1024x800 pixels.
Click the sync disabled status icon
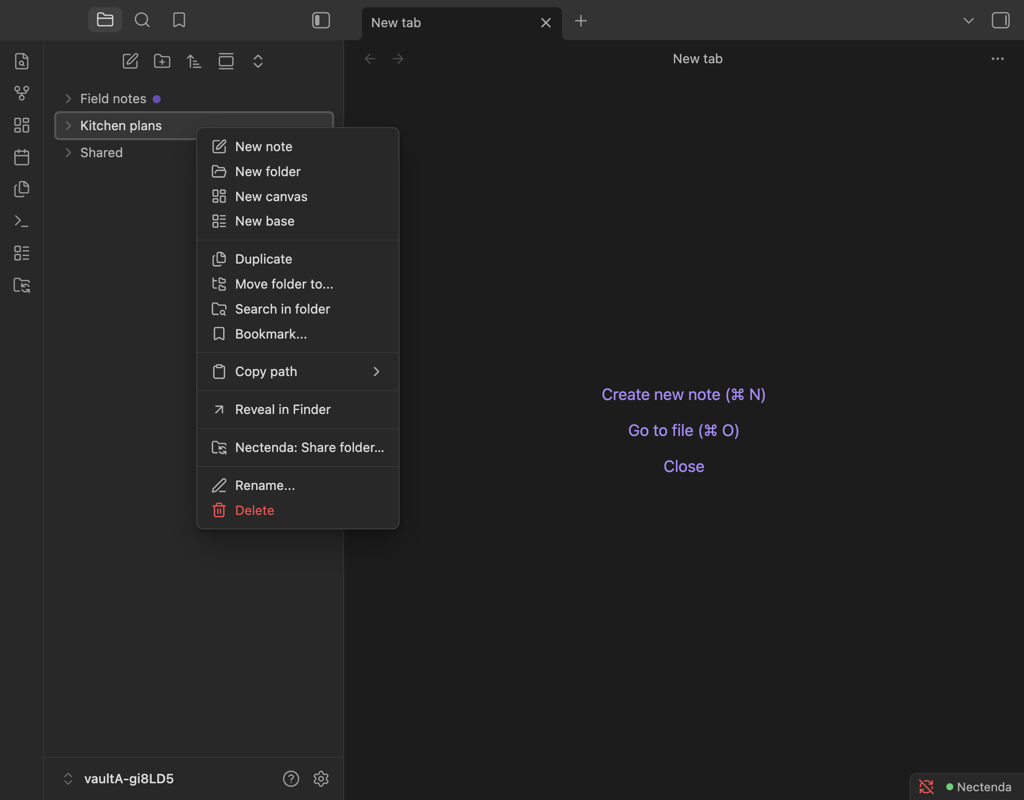[926, 787]
